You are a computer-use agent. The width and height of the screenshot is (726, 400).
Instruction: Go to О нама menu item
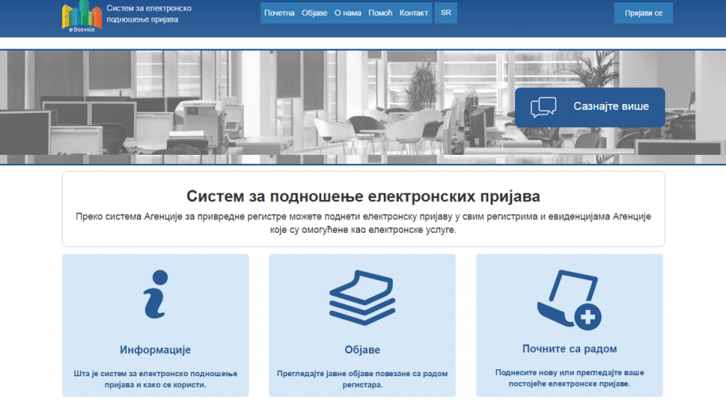point(348,13)
